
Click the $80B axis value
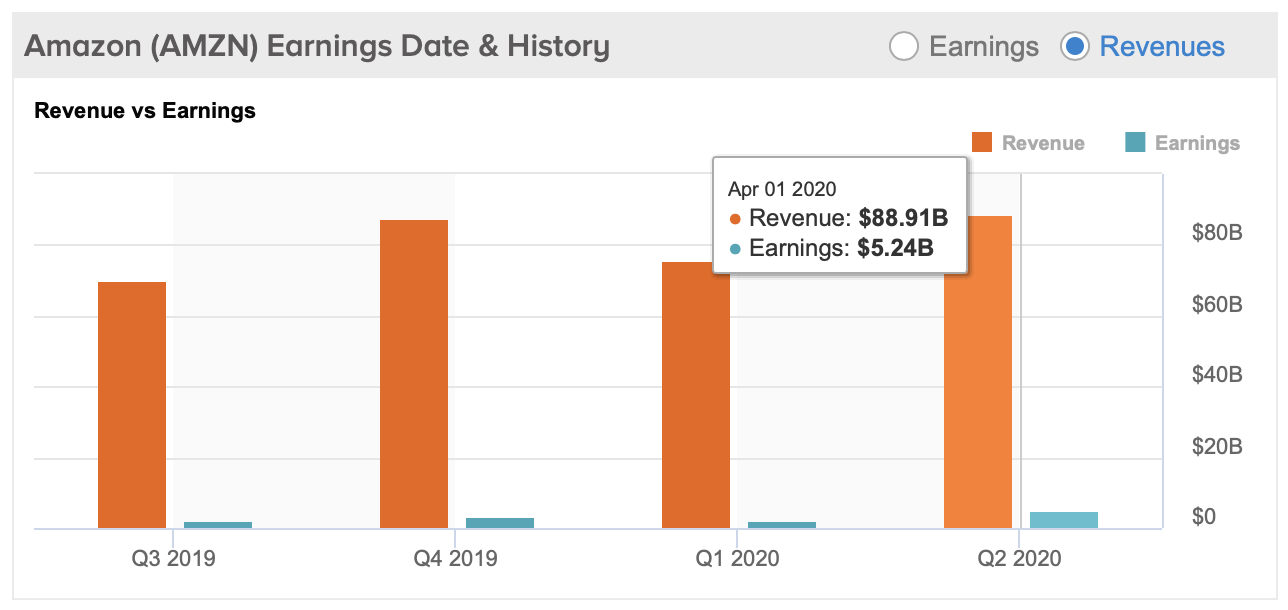click(x=1217, y=234)
